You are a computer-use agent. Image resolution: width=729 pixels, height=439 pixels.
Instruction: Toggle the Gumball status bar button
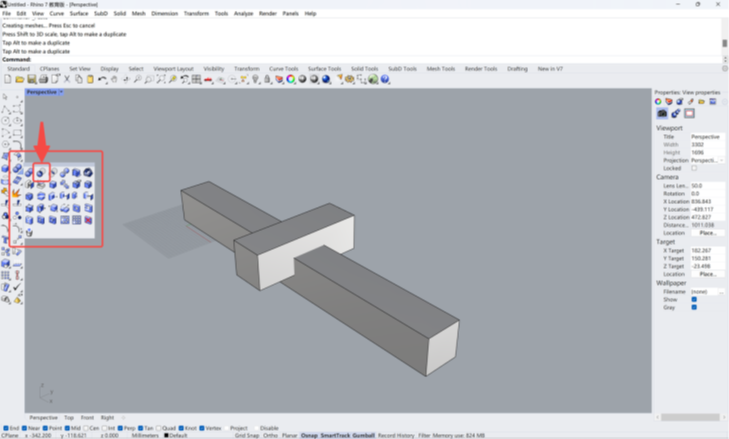click(363, 435)
